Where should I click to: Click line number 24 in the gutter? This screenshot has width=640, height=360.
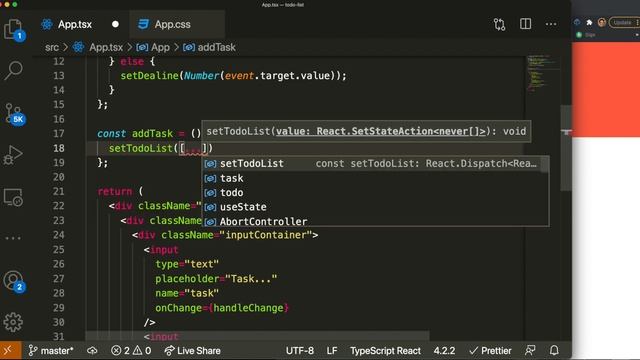[59, 235]
